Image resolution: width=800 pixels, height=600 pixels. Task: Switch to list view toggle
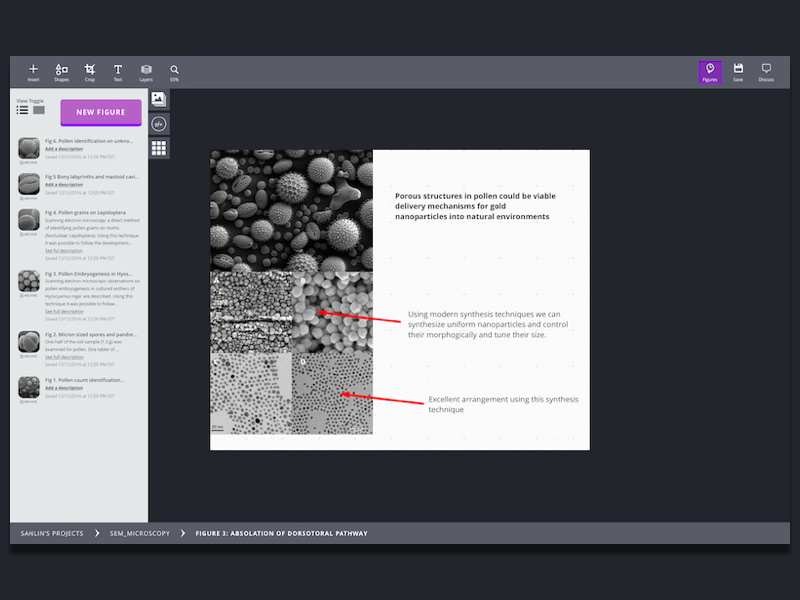[22, 110]
